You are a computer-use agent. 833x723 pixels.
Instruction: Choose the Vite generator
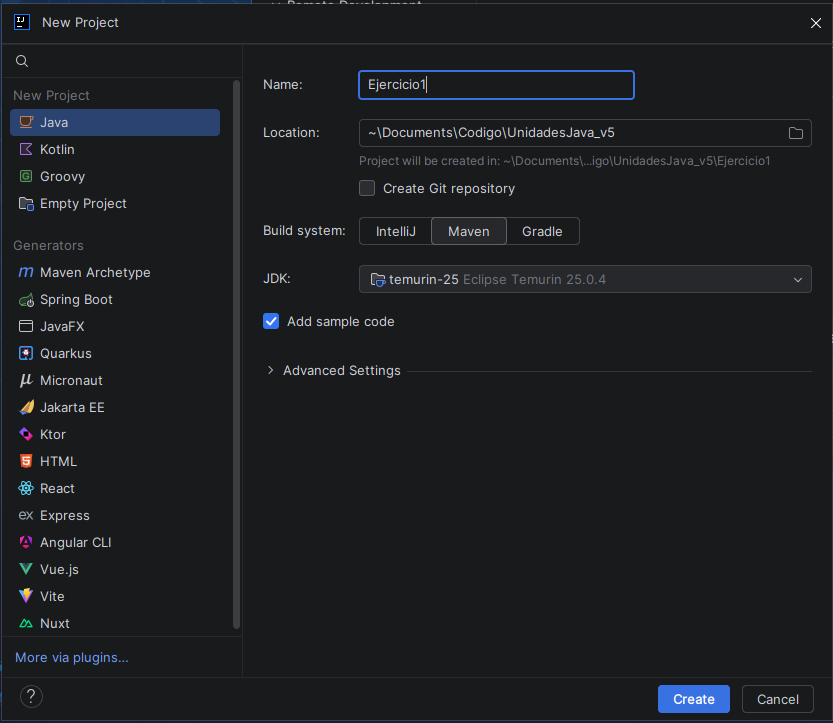(115, 597)
